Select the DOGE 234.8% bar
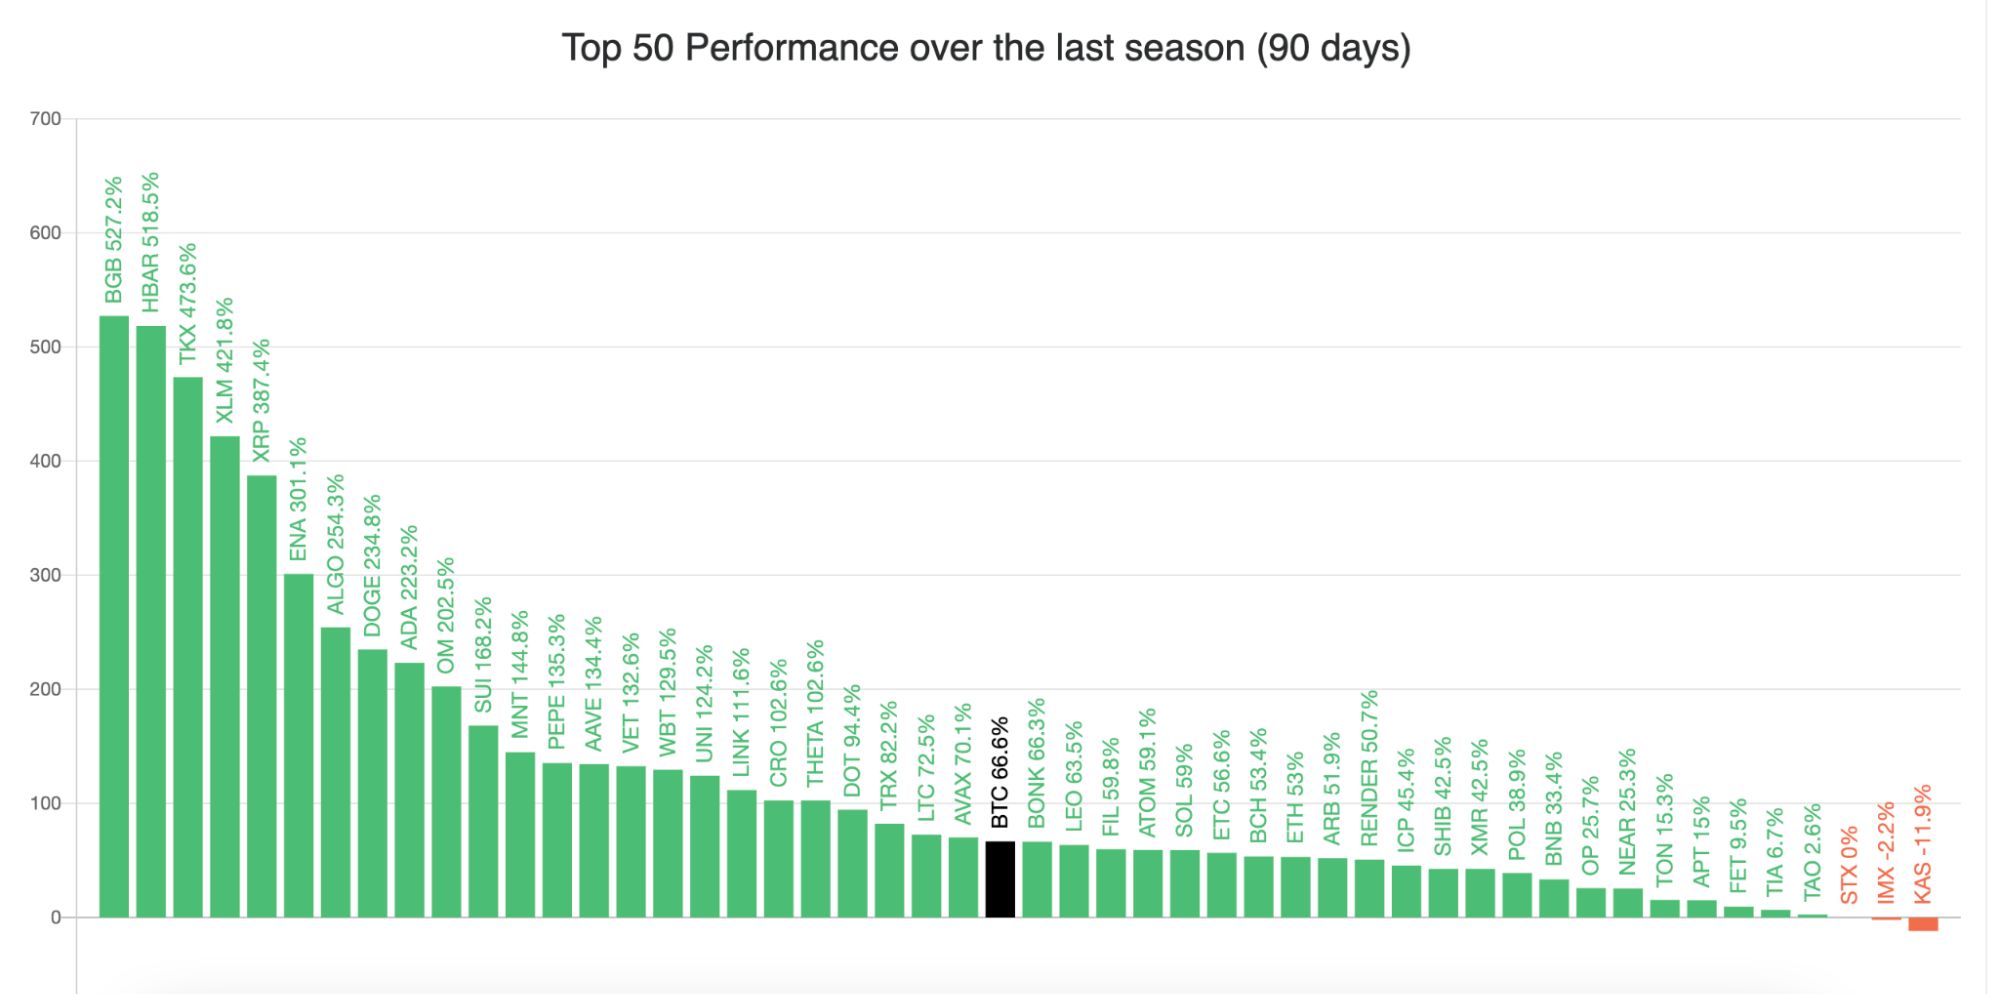Viewport: 1999px width, 994px height. 372,783
